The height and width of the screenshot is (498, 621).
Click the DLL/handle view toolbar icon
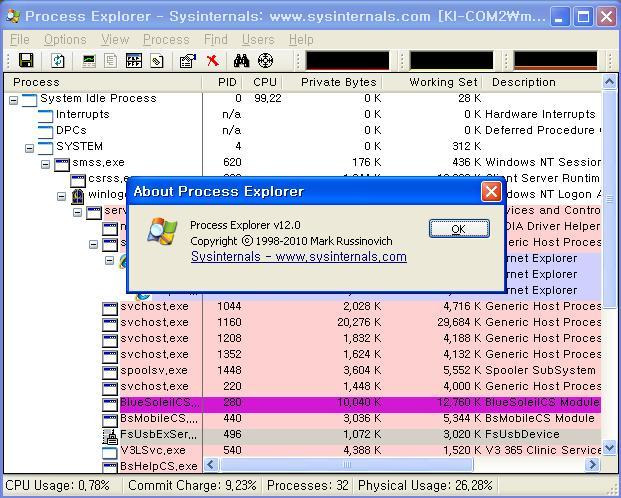pyautogui.click(x=157, y=61)
